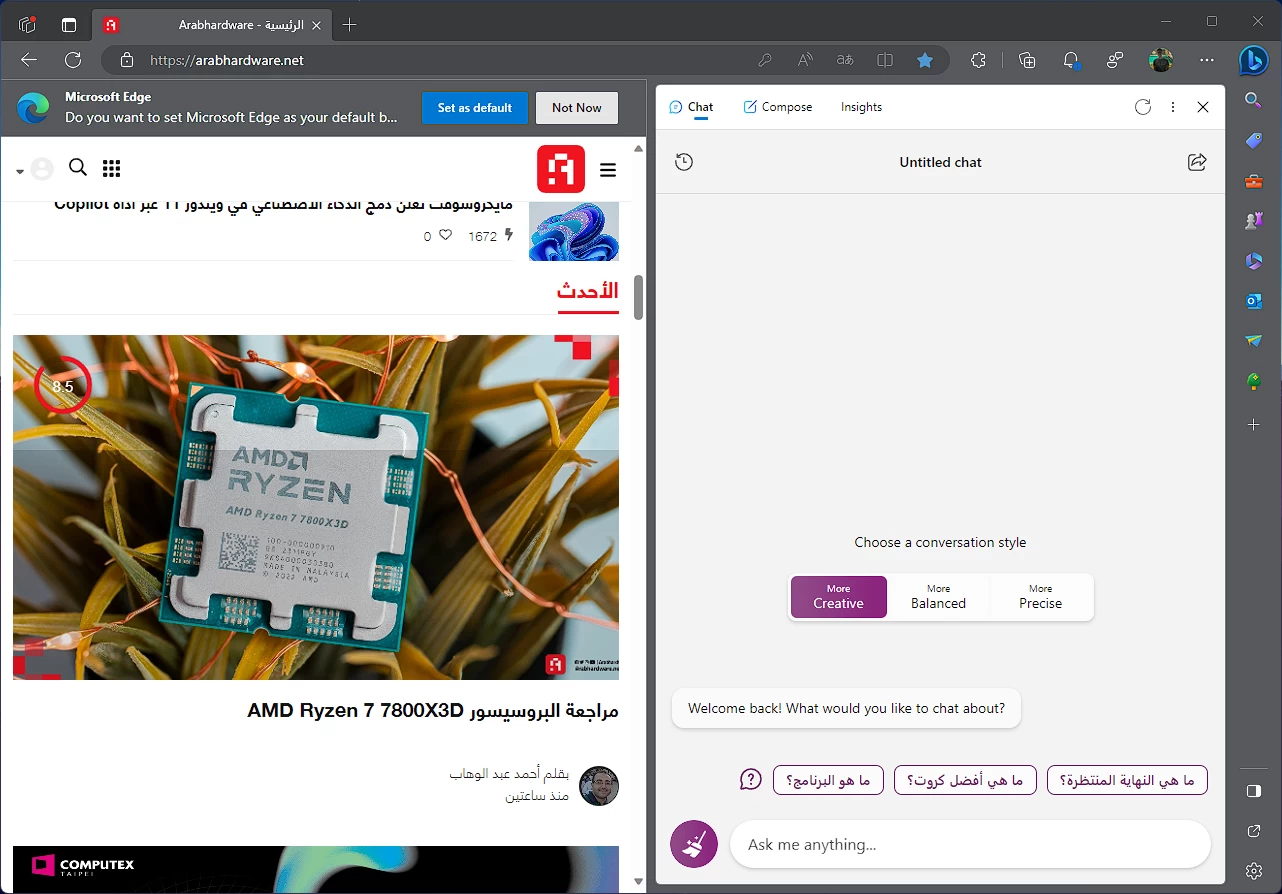Expand the user account dropdown arrow
The image size is (1282, 894).
pyautogui.click(x=20, y=171)
